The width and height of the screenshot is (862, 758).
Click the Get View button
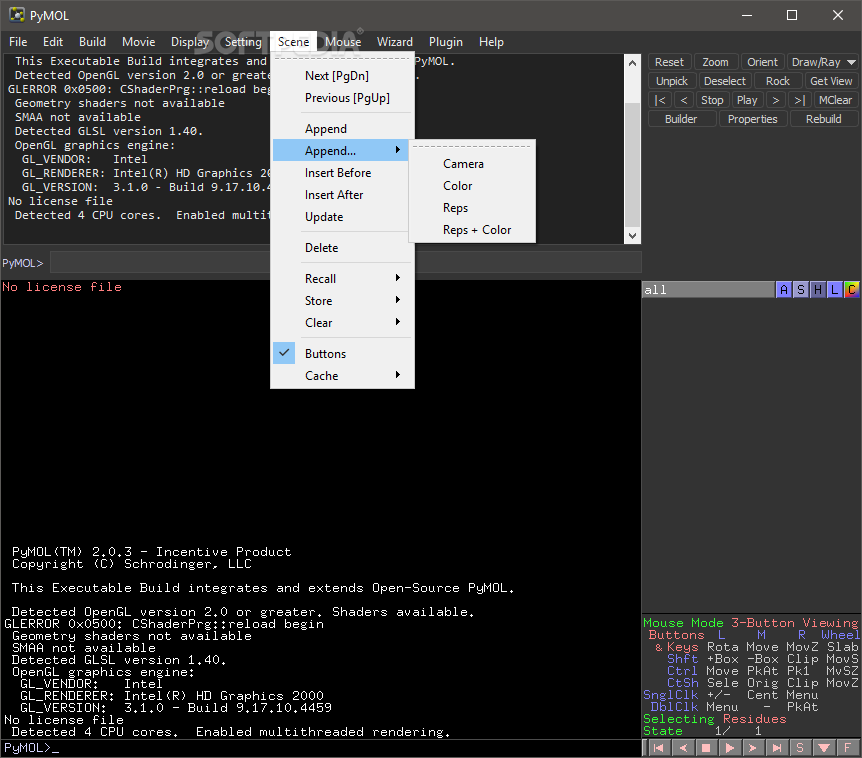click(x=831, y=81)
